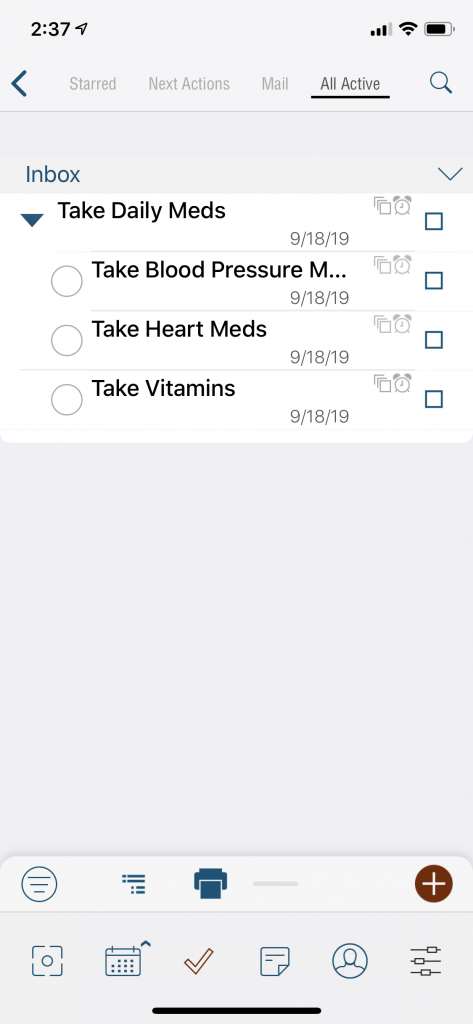Go back with the left arrow
This screenshot has height=1024, width=473.
(20, 84)
